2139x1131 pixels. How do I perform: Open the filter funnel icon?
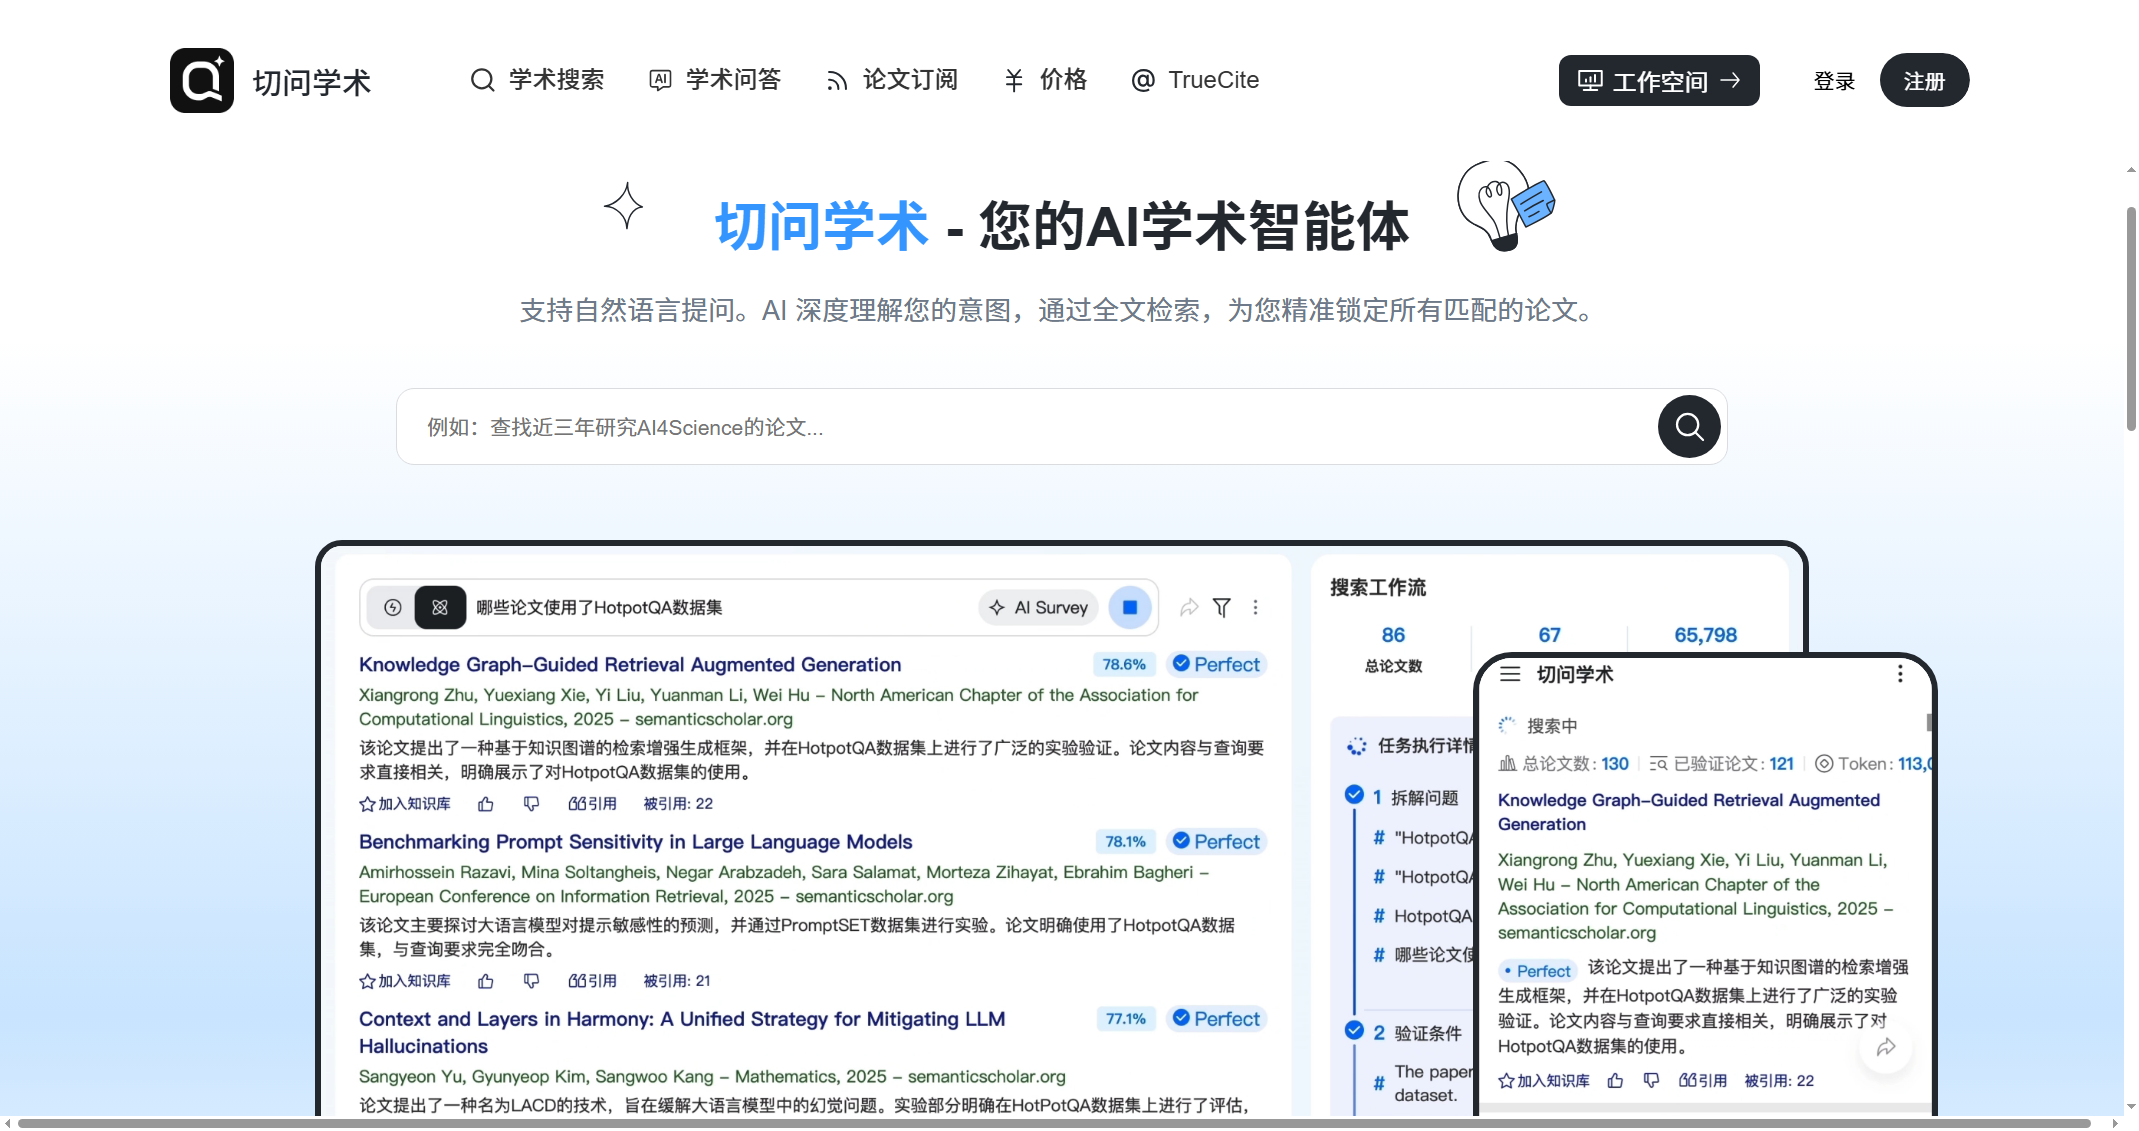pos(1222,607)
